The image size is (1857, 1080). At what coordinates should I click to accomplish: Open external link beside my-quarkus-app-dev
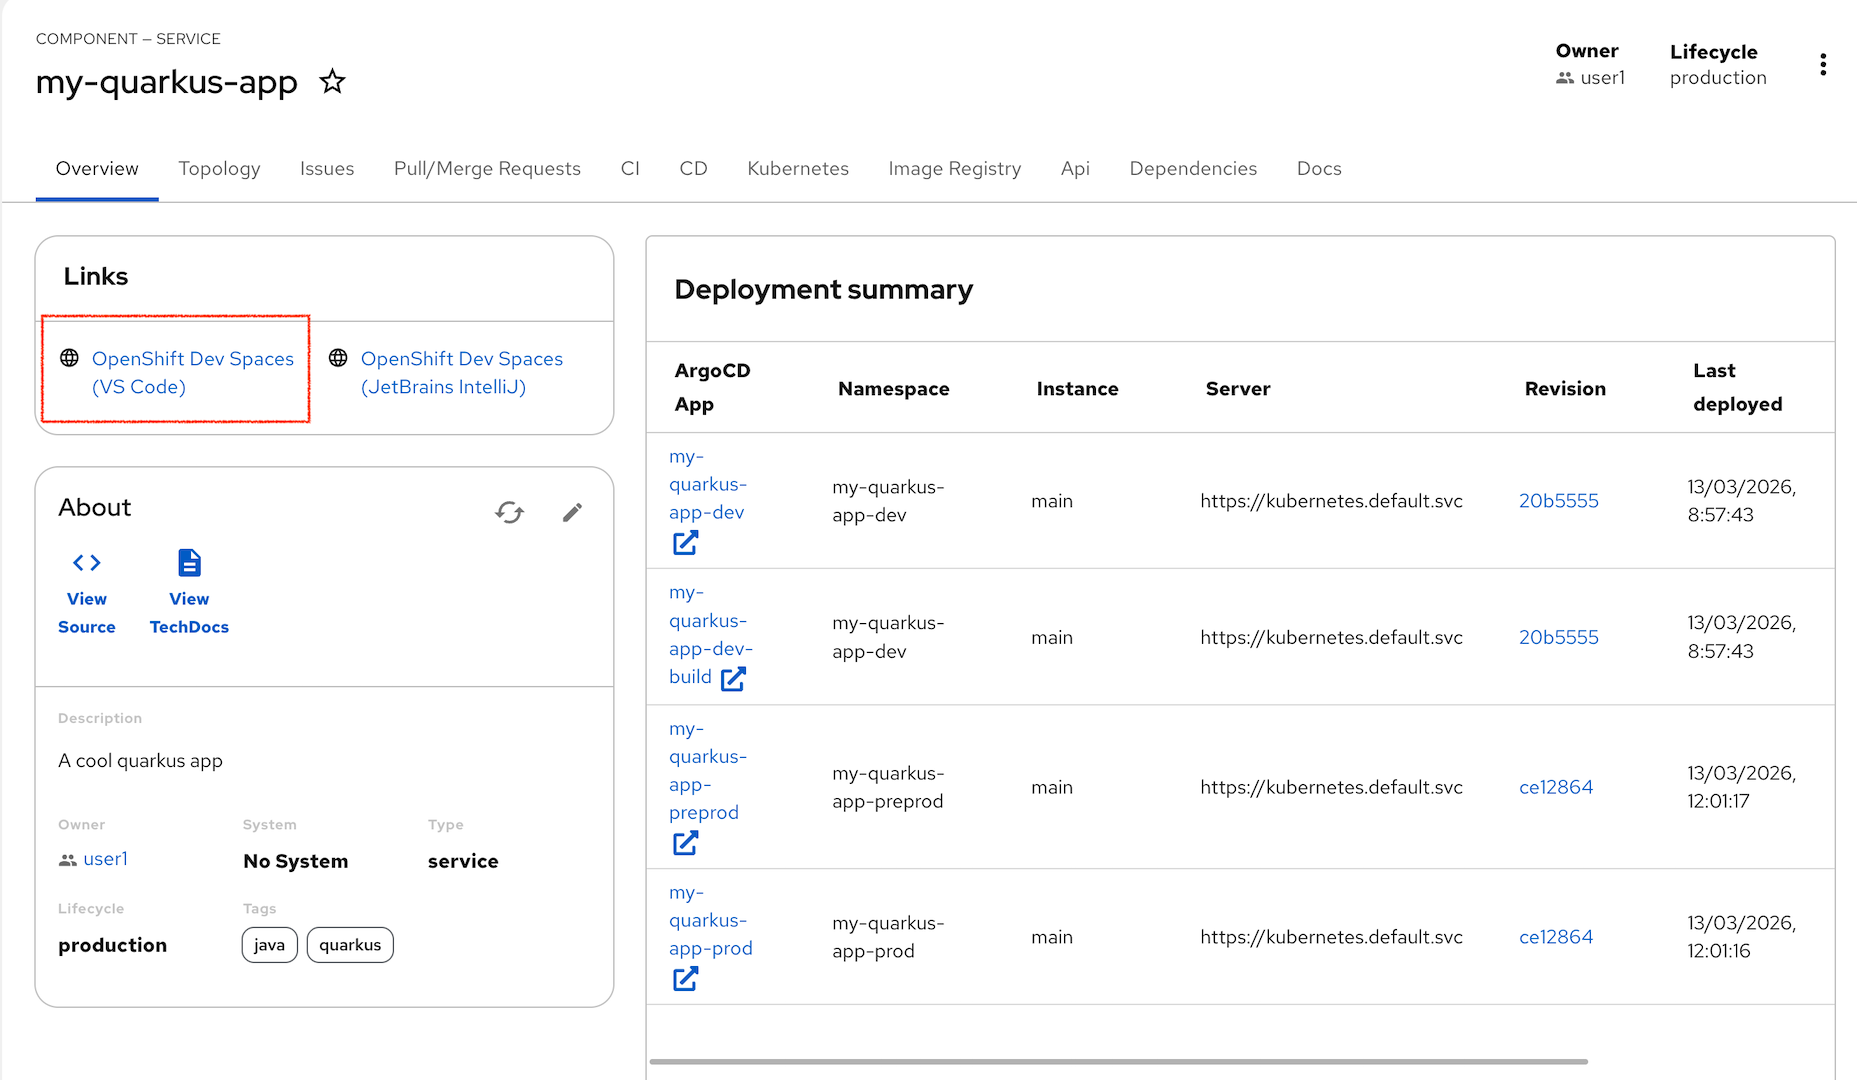[x=685, y=543]
